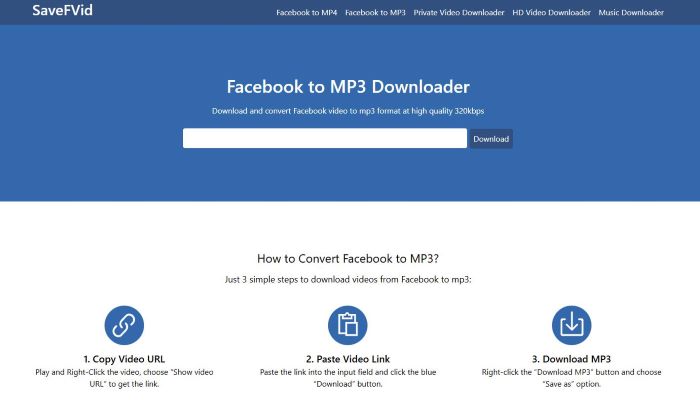This screenshot has height=400, width=700.
Task: Click the SaveFVid logo
Action: pos(62,10)
